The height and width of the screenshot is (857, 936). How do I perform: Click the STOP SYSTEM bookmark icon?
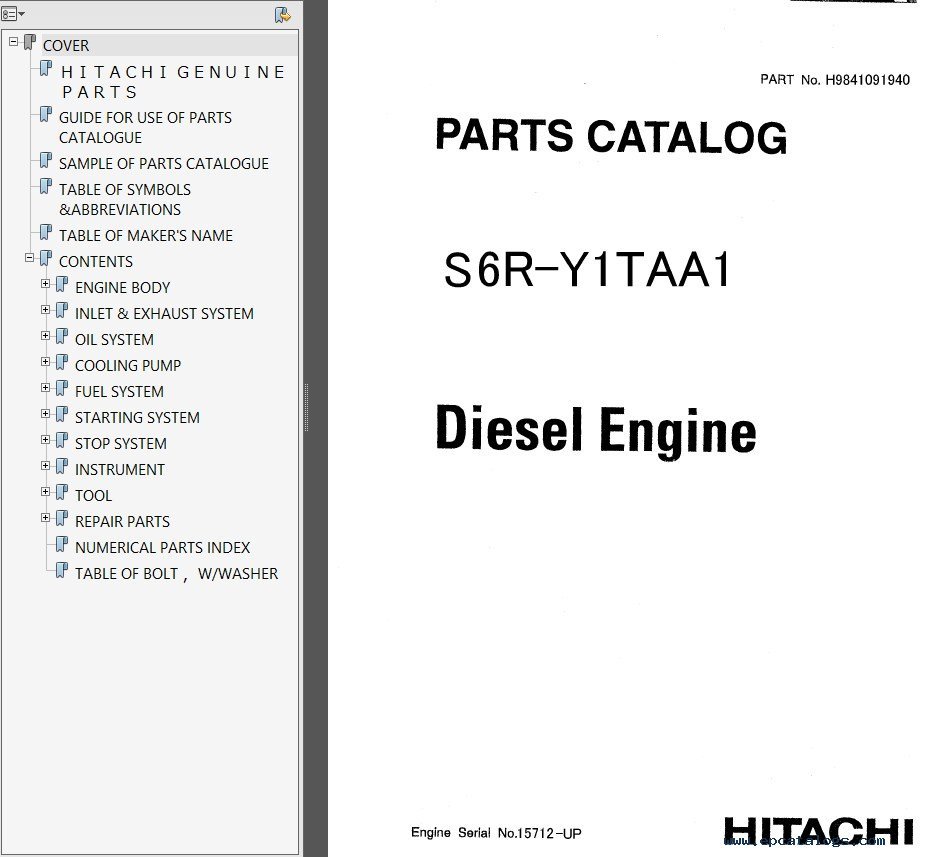(x=62, y=440)
